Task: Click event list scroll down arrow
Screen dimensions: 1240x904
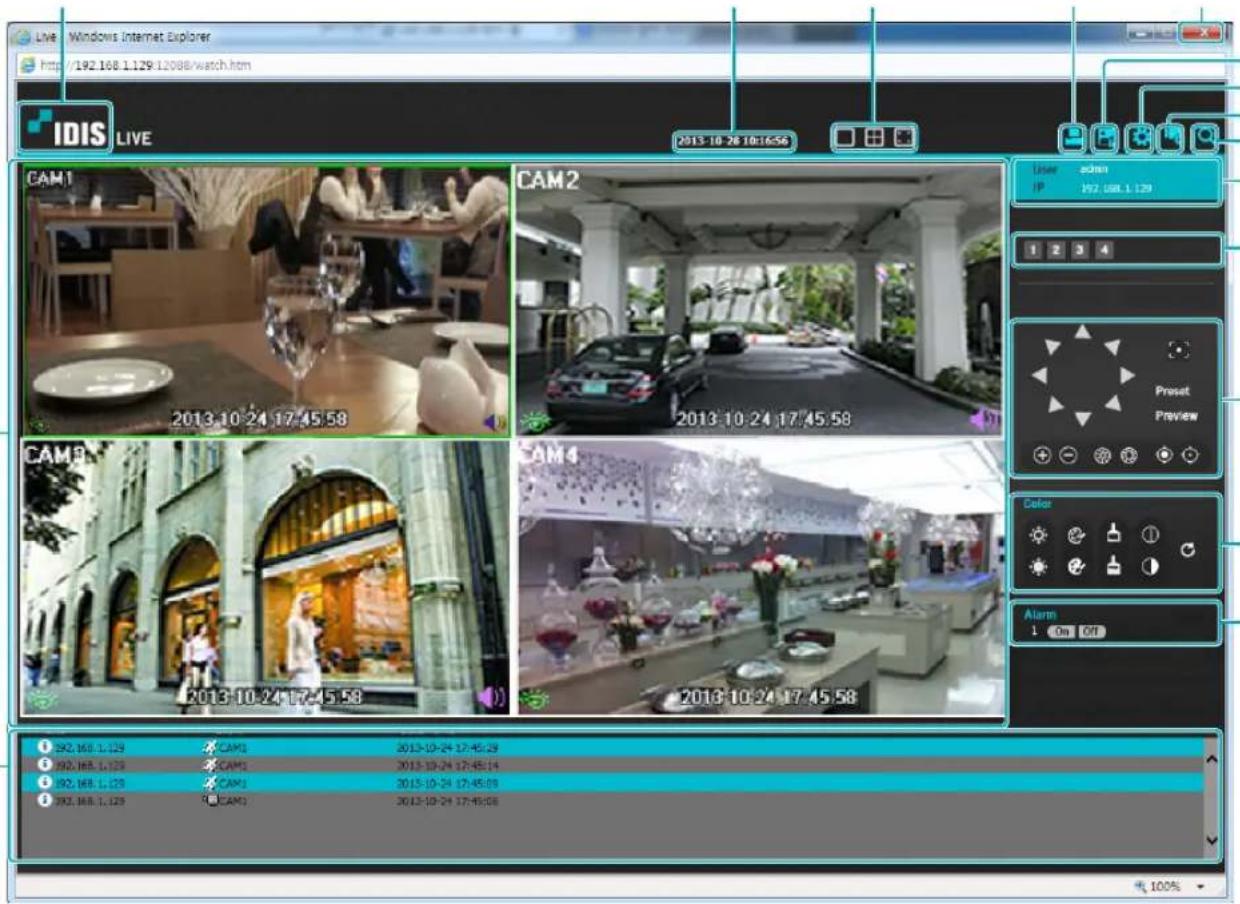Action: click(x=1212, y=841)
